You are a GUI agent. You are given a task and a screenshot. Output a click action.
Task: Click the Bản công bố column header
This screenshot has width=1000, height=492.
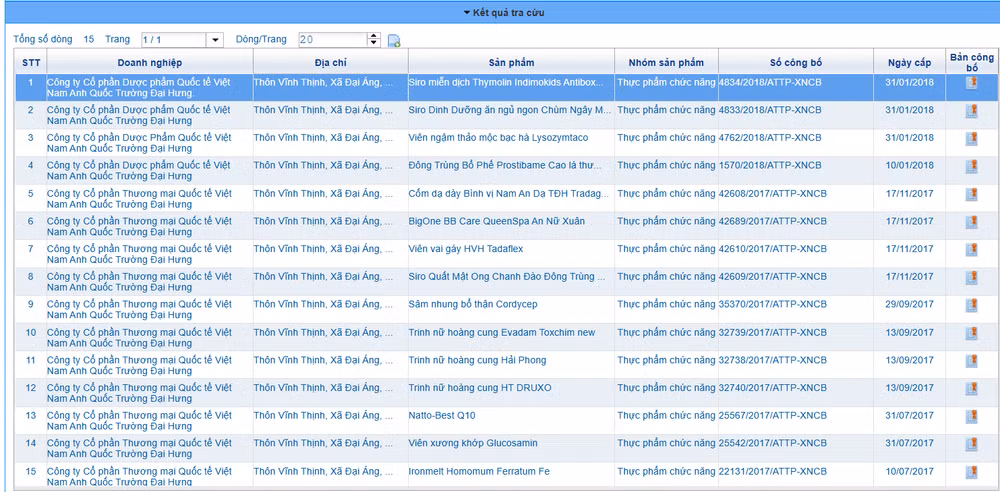(x=971, y=63)
